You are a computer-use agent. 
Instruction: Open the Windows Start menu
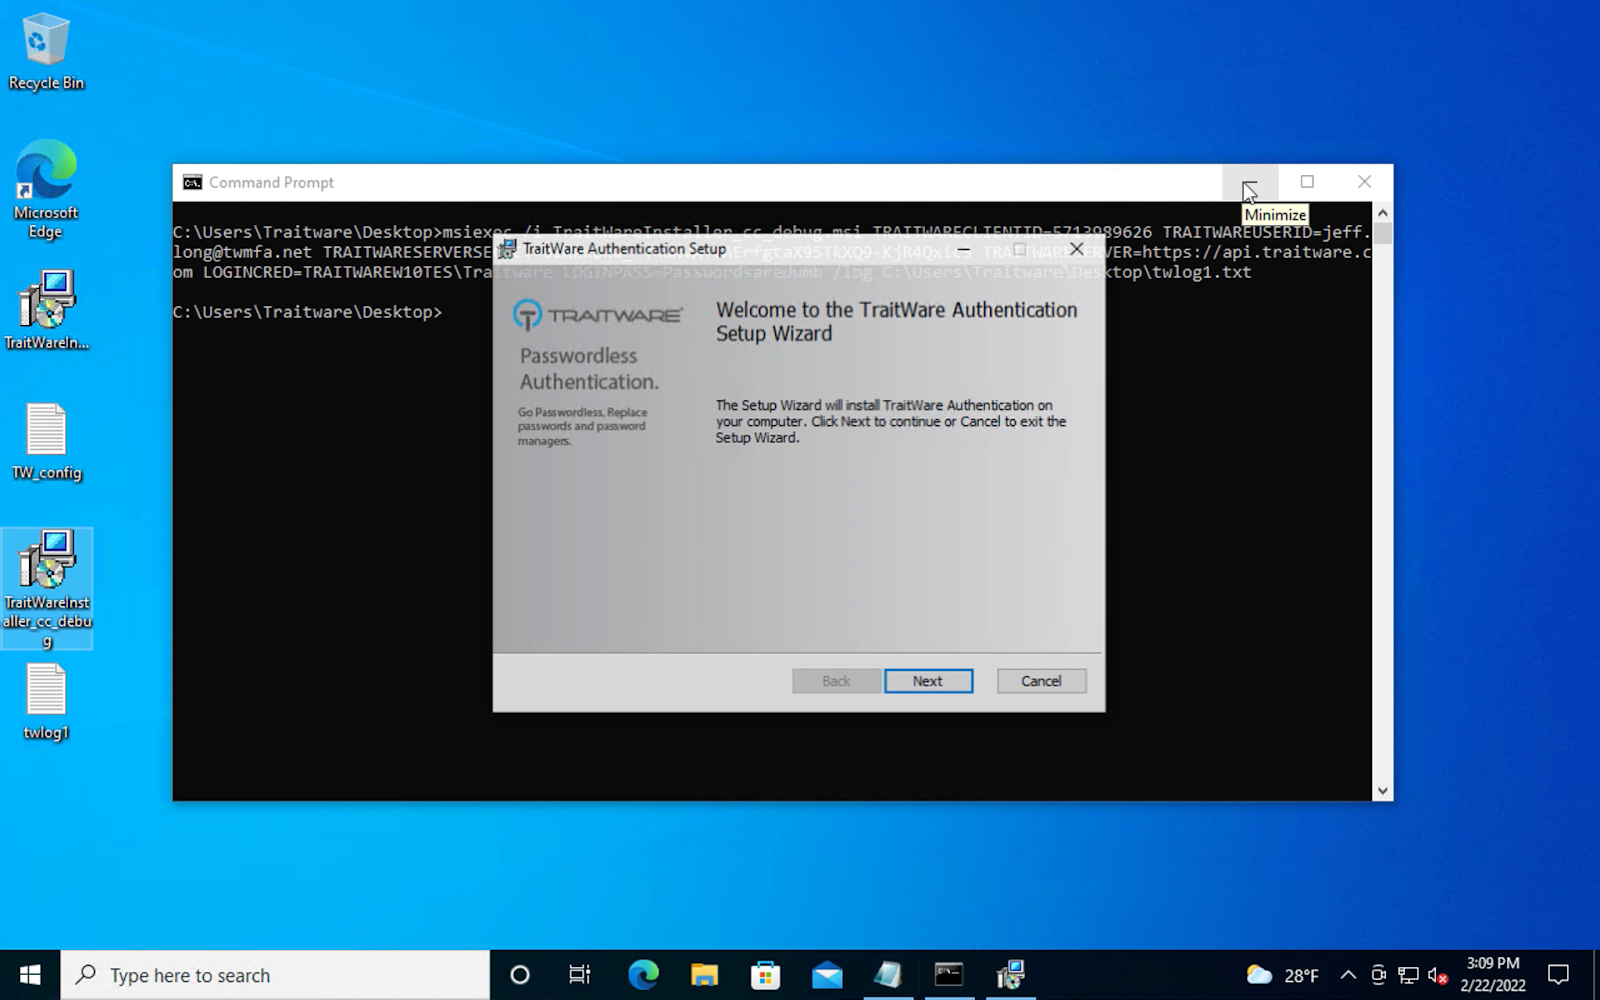coord(30,975)
